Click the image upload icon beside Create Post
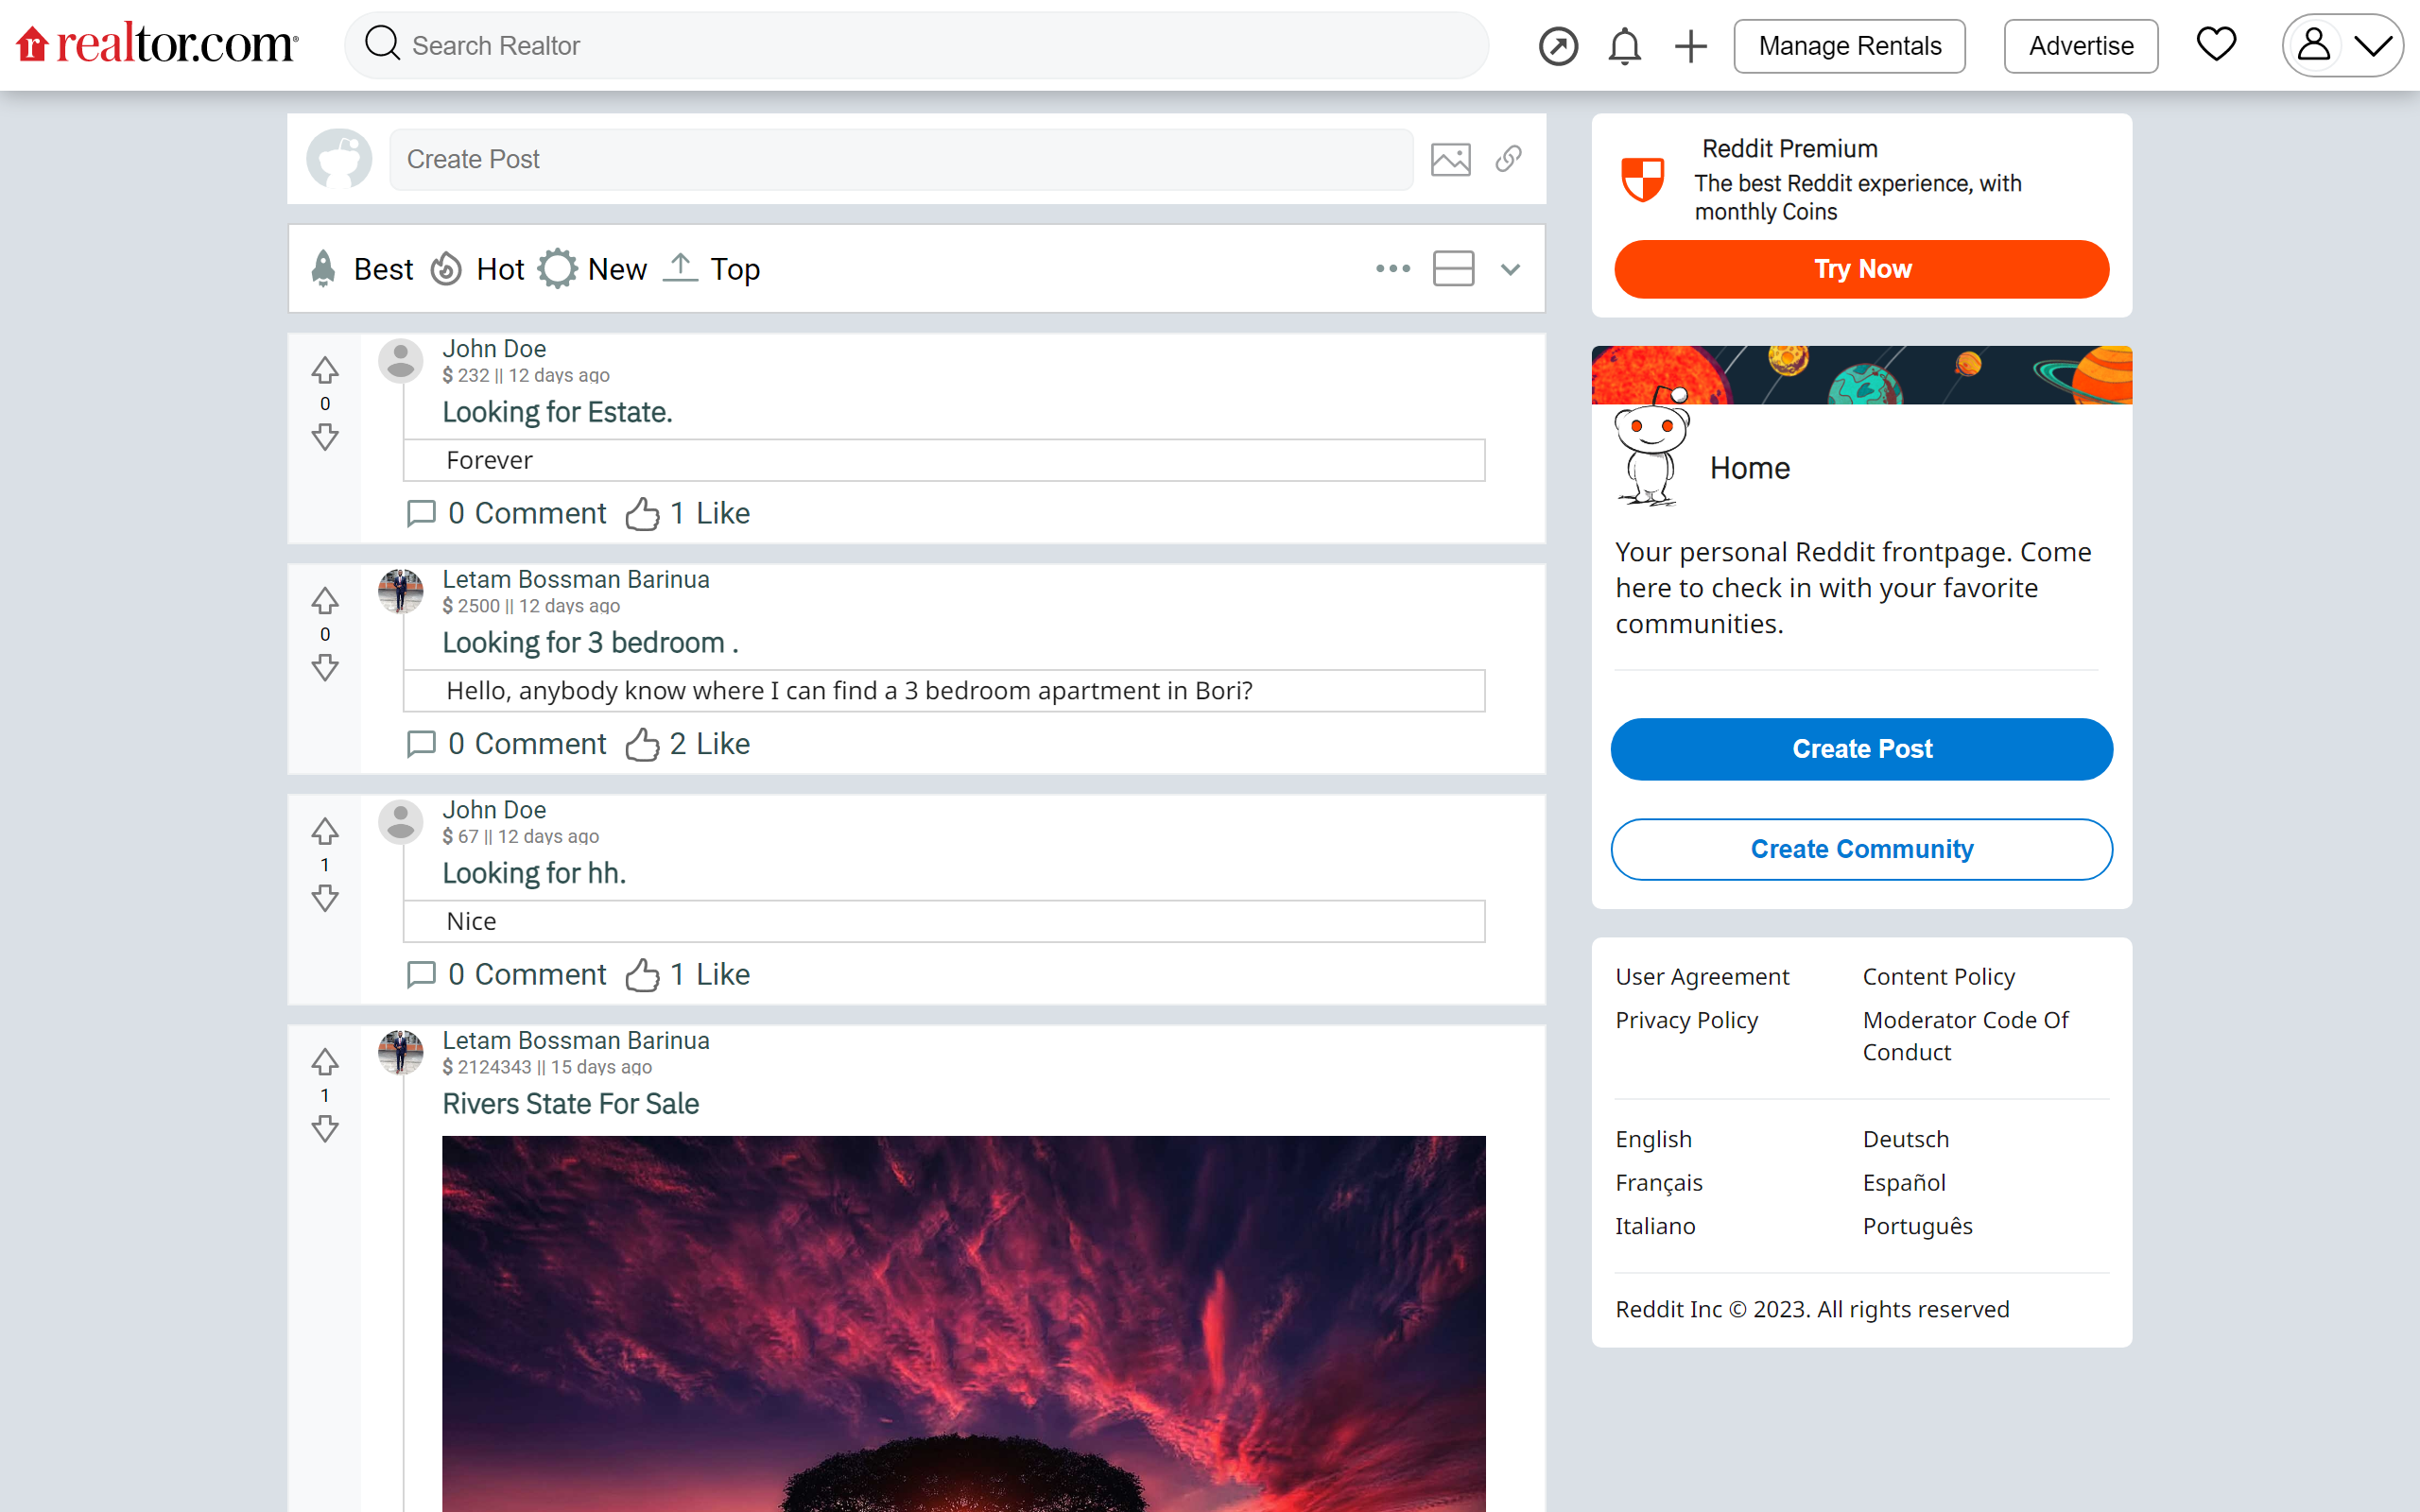2420x1512 pixels. tap(1450, 160)
